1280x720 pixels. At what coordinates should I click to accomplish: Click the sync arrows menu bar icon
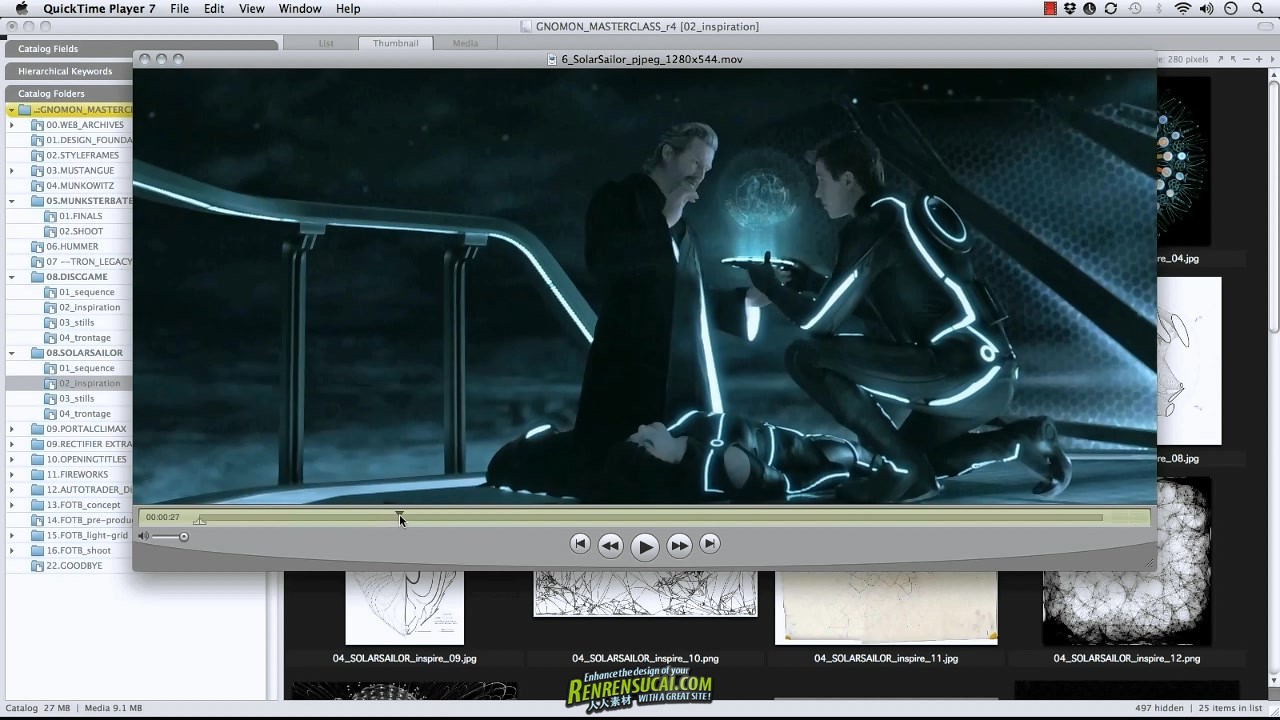click(x=1111, y=9)
